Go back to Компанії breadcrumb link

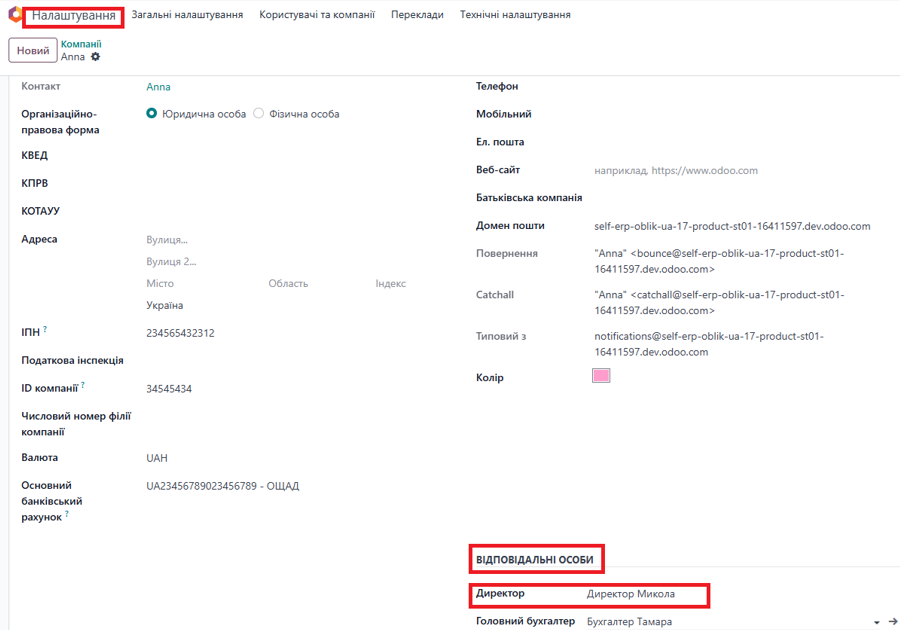tap(81, 44)
